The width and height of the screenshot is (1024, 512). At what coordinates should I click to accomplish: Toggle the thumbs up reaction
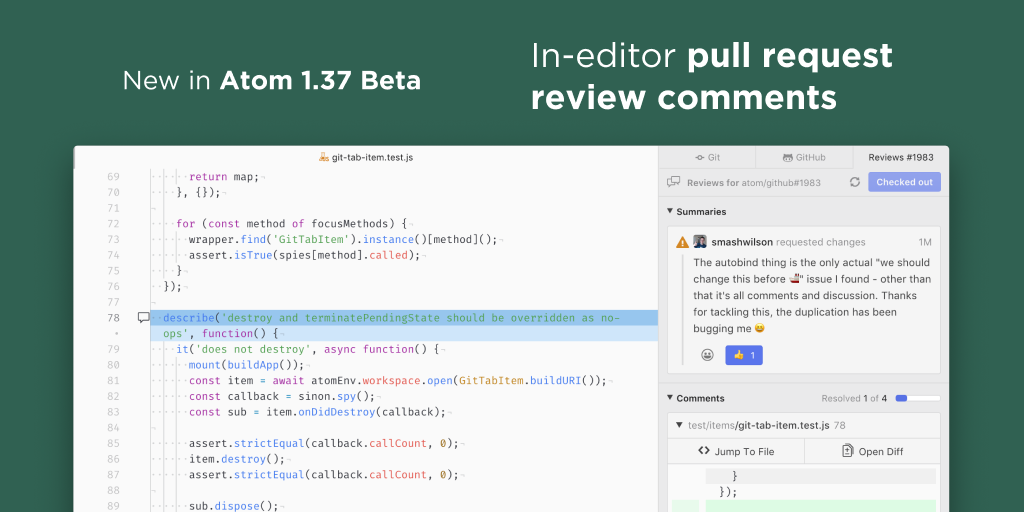coord(744,355)
